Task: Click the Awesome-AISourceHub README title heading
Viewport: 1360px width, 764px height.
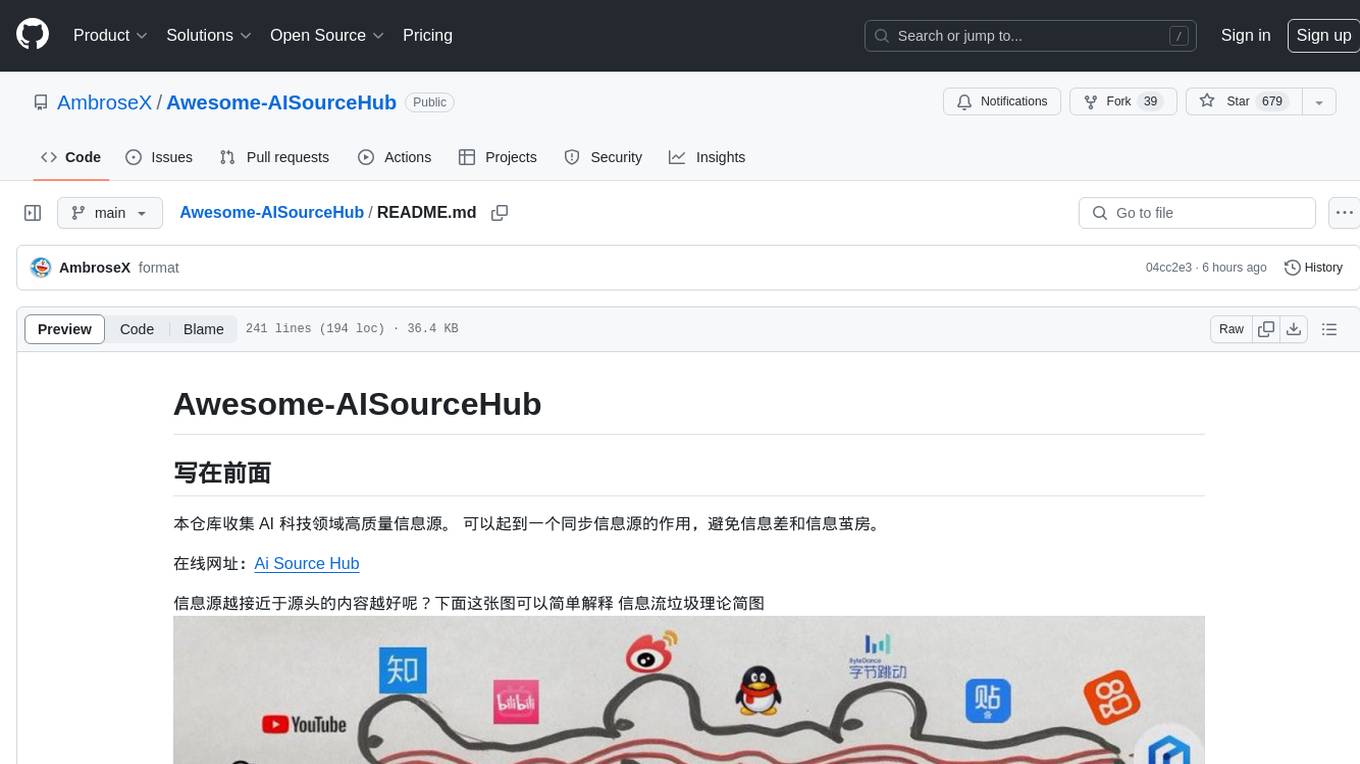Action: pos(357,404)
